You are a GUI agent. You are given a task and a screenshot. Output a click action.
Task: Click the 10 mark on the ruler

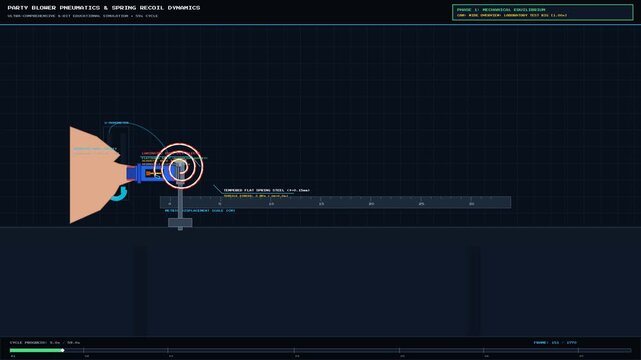(271, 203)
